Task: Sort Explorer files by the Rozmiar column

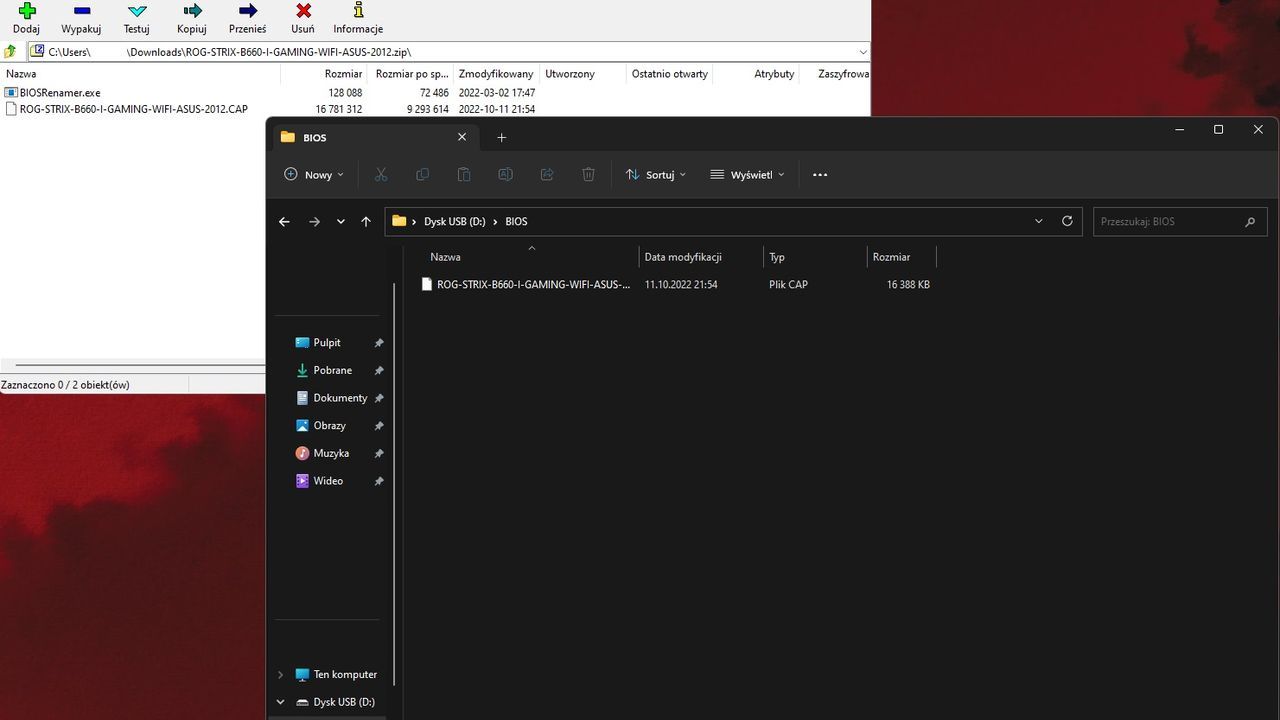Action: pyautogui.click(x=902, y=257)
